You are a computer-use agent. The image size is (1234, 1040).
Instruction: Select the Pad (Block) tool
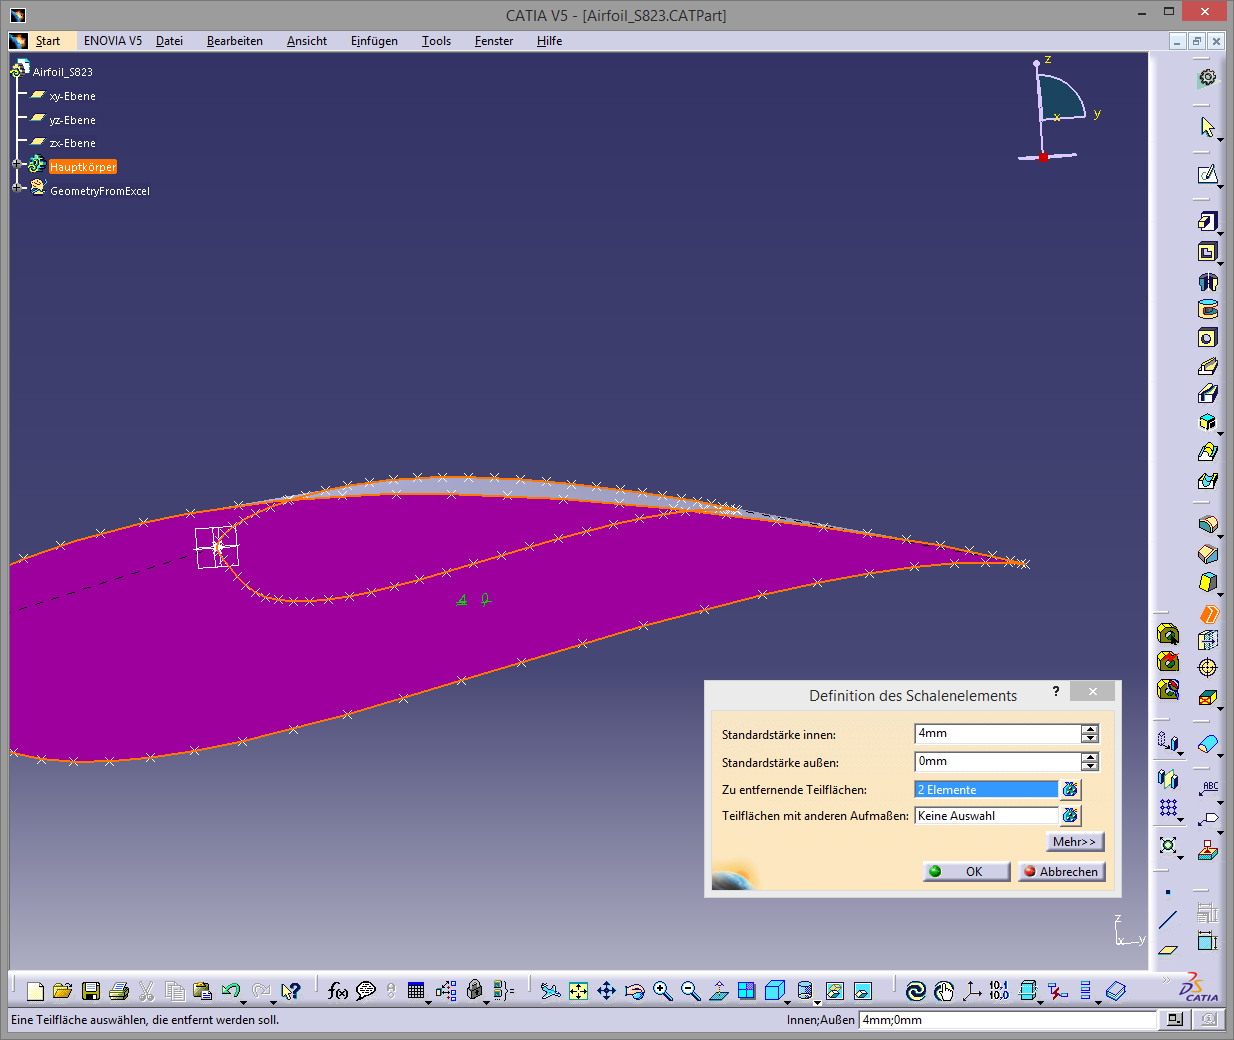click(1207, 221)
